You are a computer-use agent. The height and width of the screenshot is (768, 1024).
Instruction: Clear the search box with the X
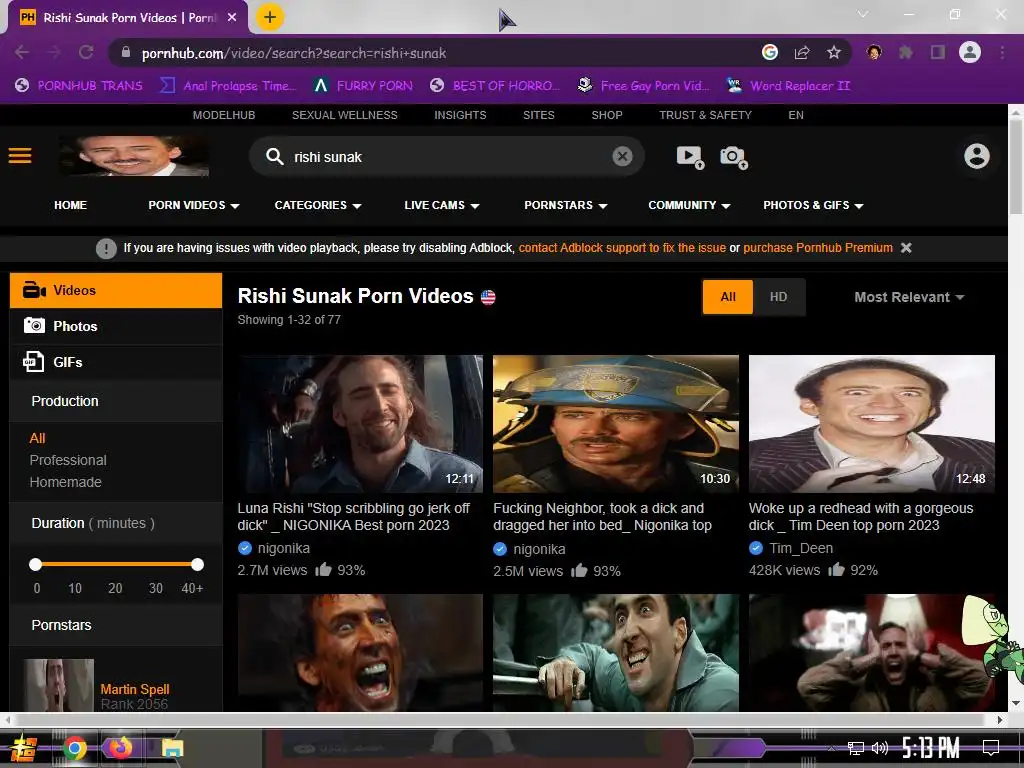coord(622,157)
